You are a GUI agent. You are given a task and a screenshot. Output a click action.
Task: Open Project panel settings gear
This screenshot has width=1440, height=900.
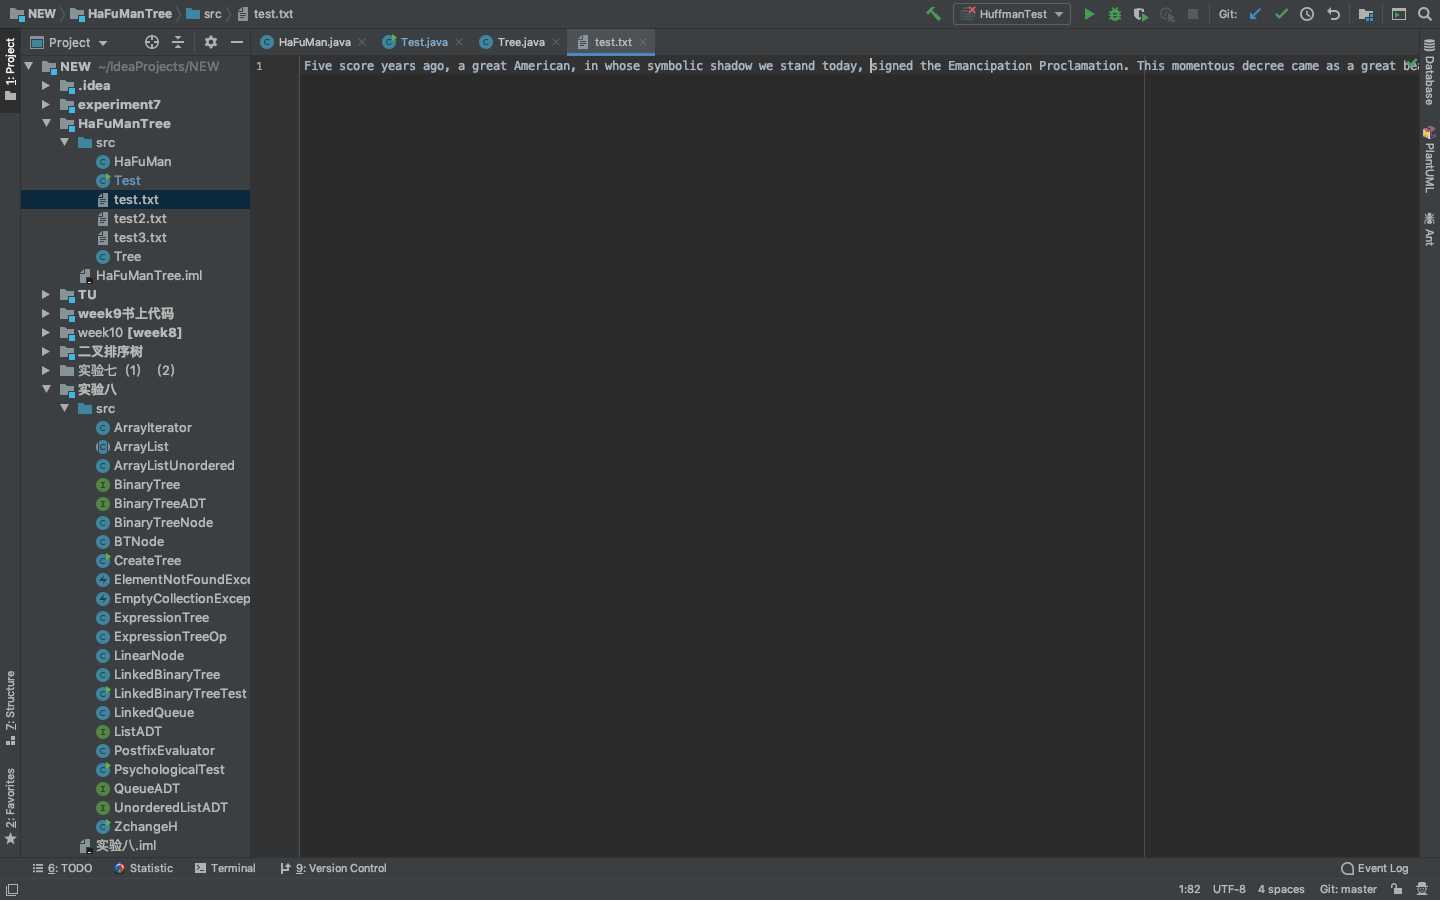[210, 42]
